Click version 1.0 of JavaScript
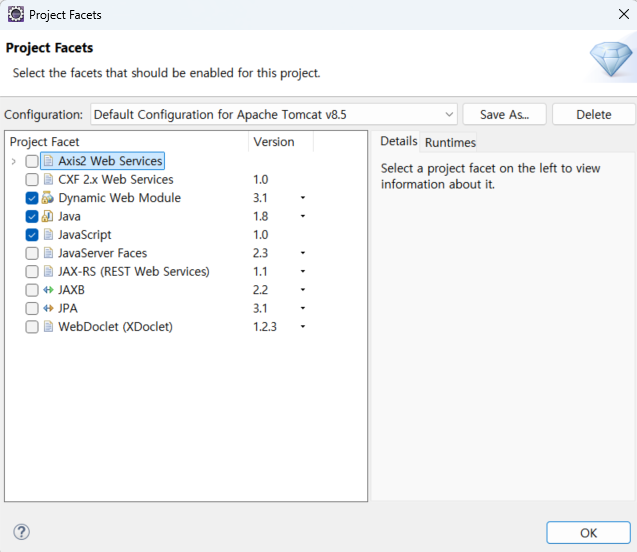Image resolution: width=637 pixels, height=552 pixels. click(x=260, y=234)
